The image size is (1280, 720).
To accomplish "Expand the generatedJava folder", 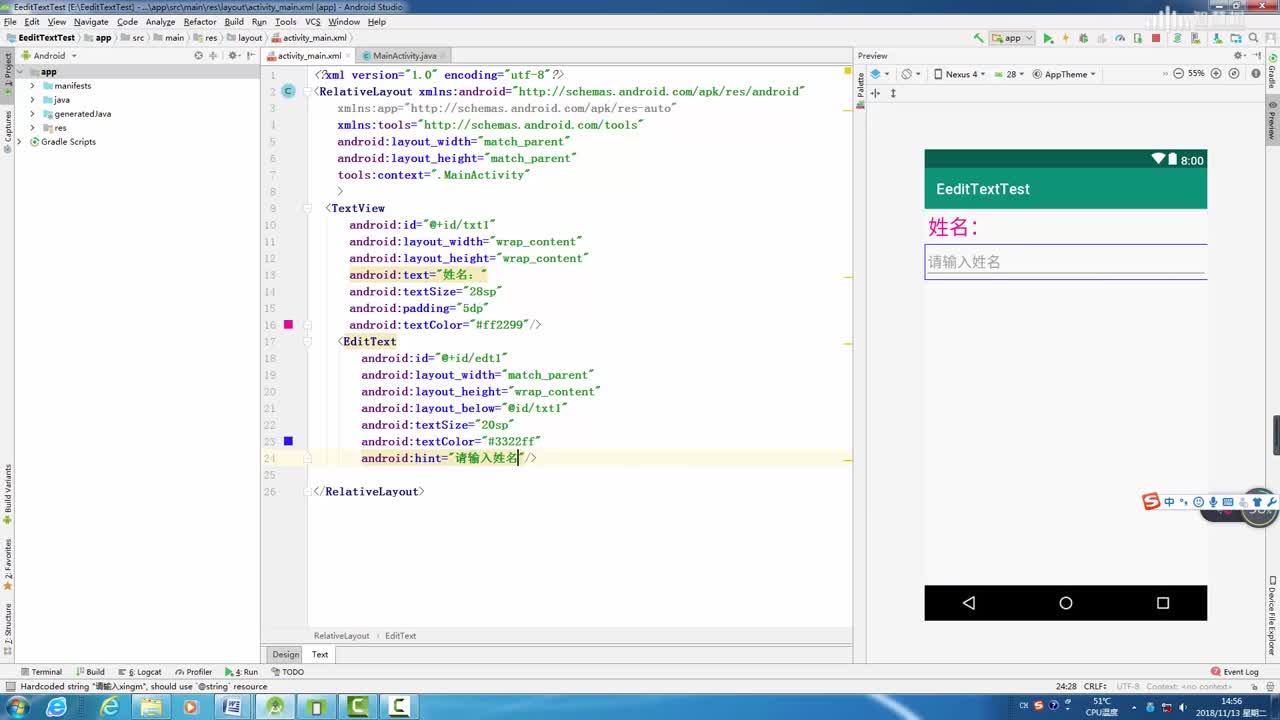I will click(x=32, y=114).
